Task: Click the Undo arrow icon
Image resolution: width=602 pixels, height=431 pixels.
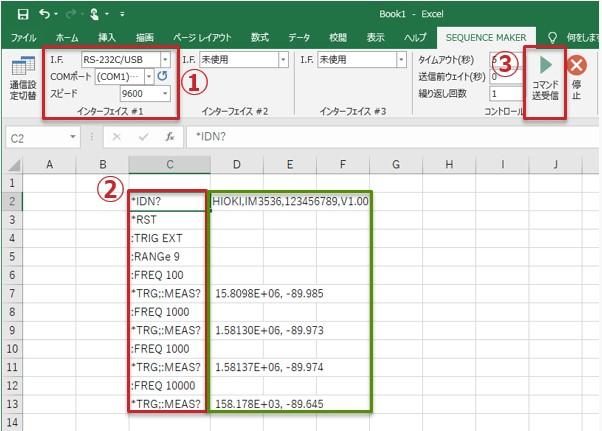Action: pyautogui.click(x=45, y=15)
